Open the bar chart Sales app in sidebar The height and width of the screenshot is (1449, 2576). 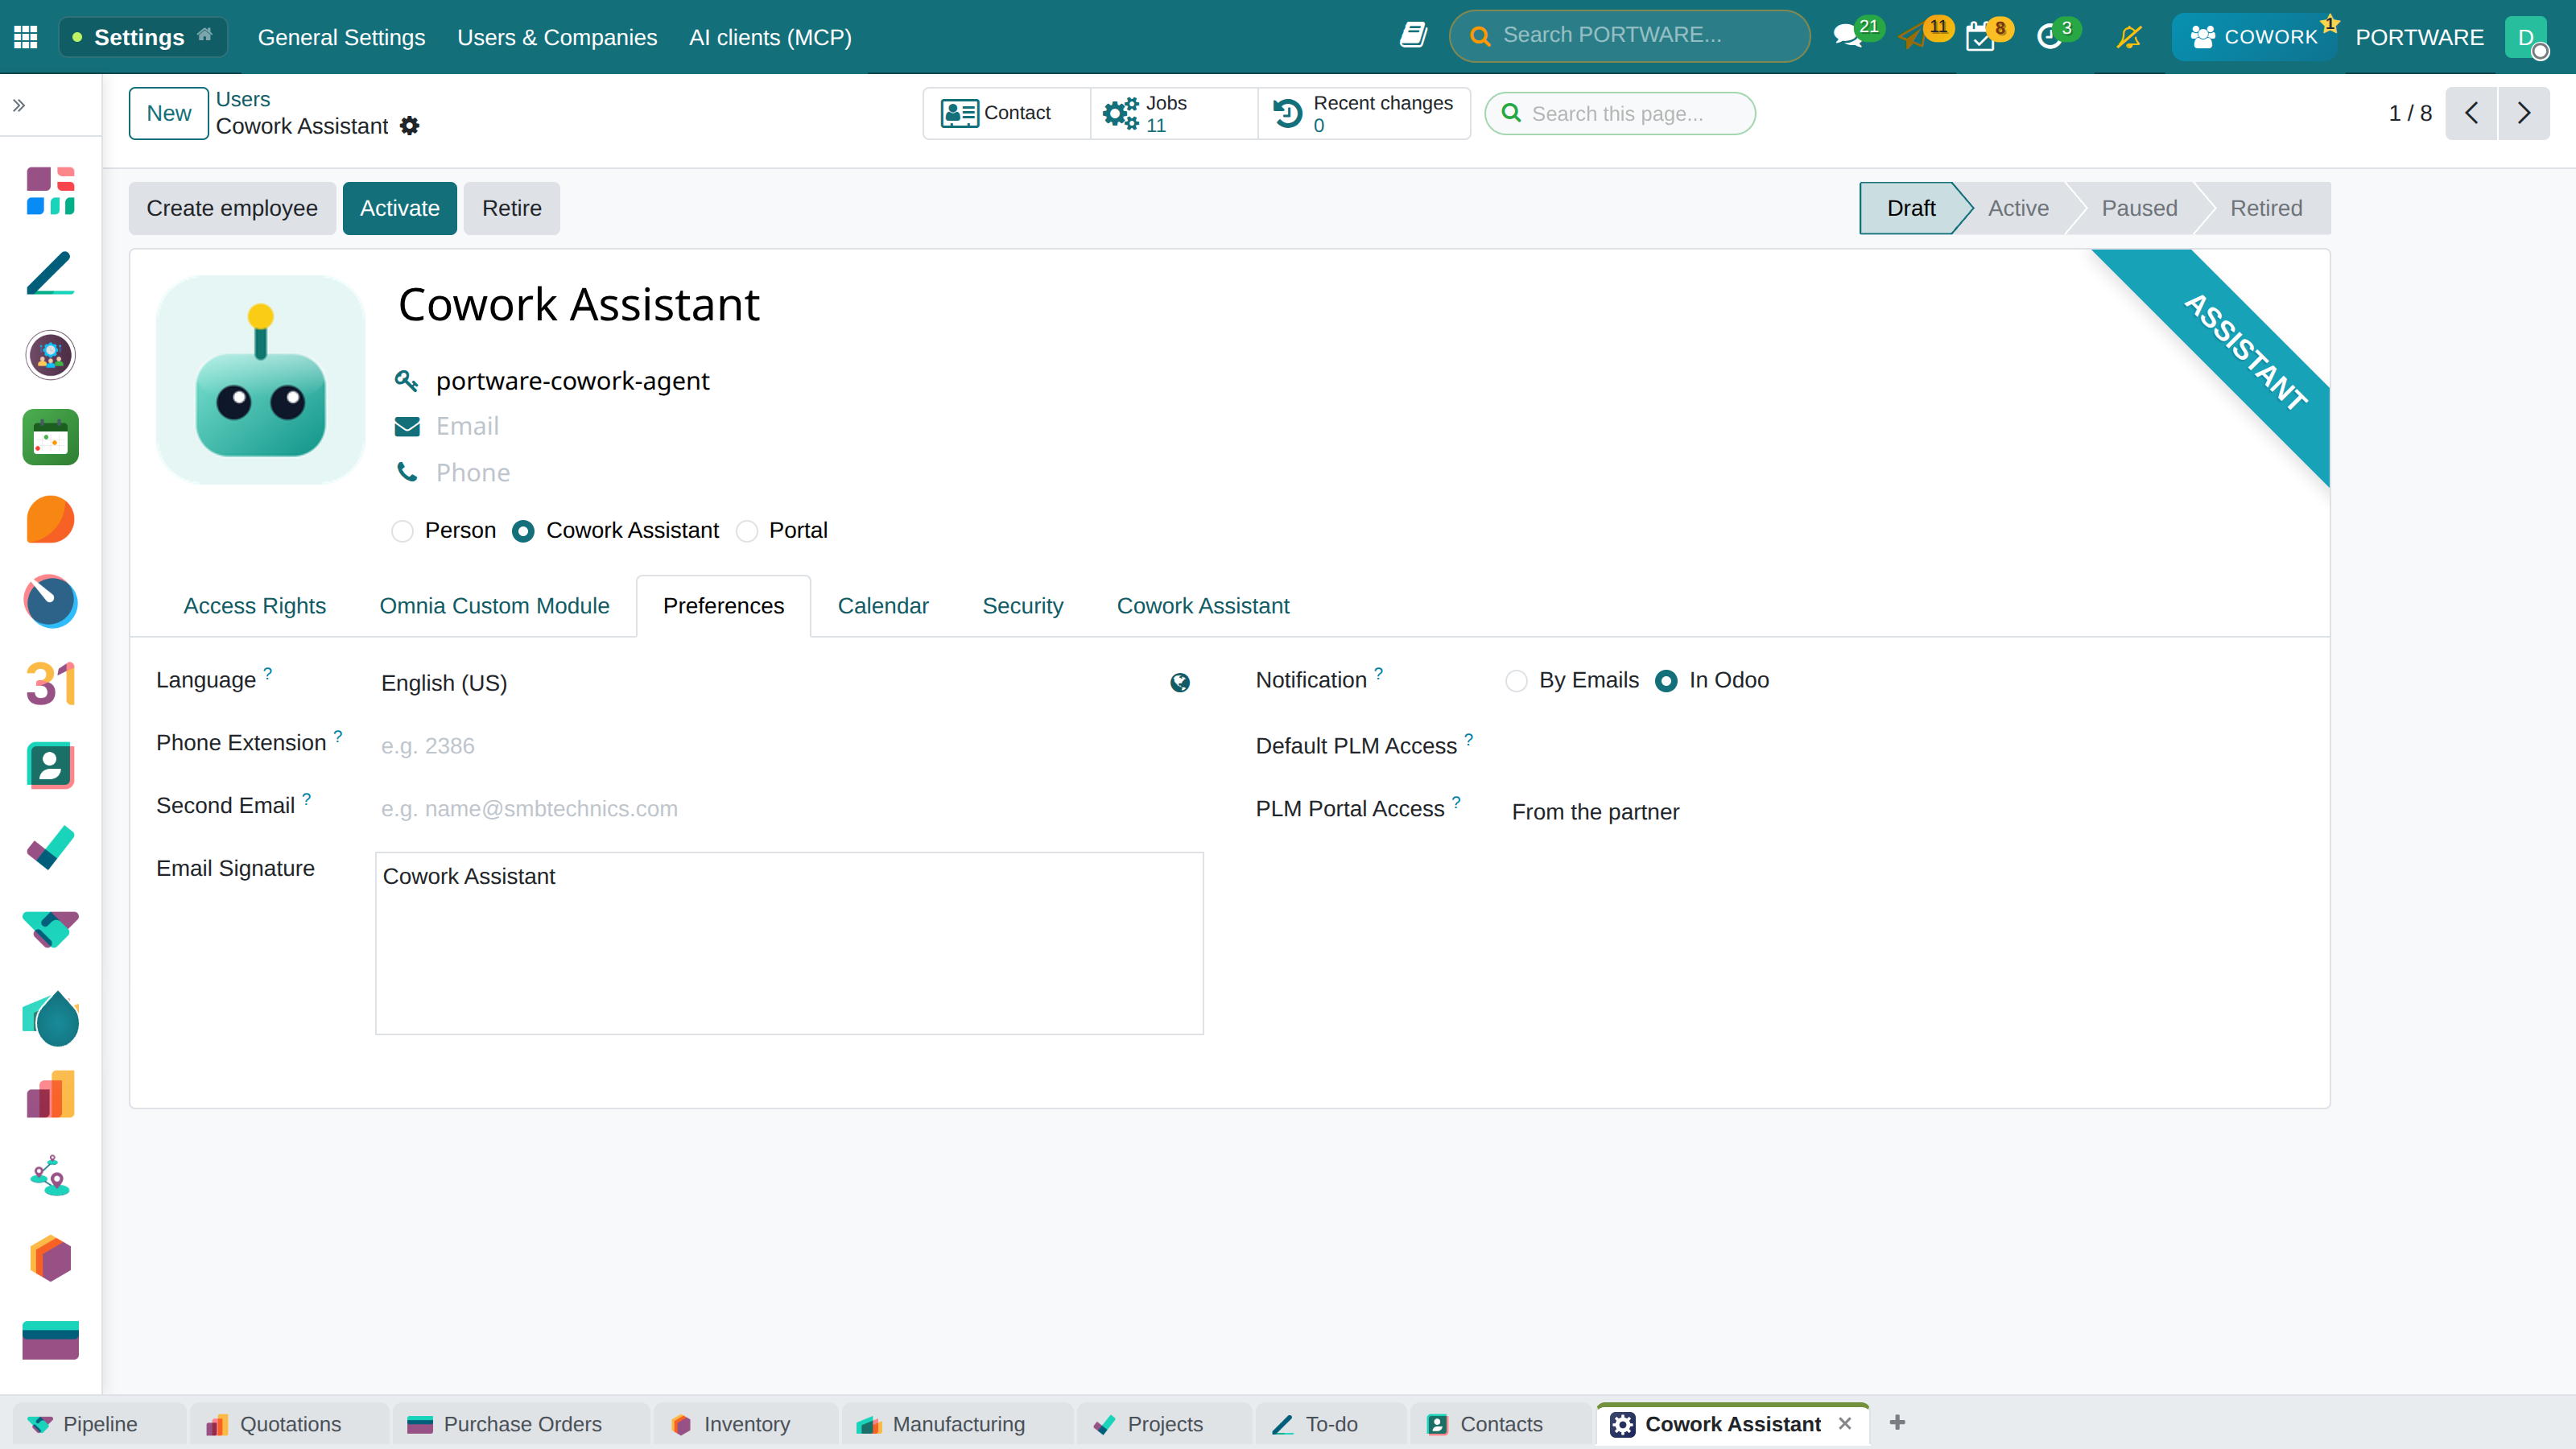click(x=50, y=1094)
